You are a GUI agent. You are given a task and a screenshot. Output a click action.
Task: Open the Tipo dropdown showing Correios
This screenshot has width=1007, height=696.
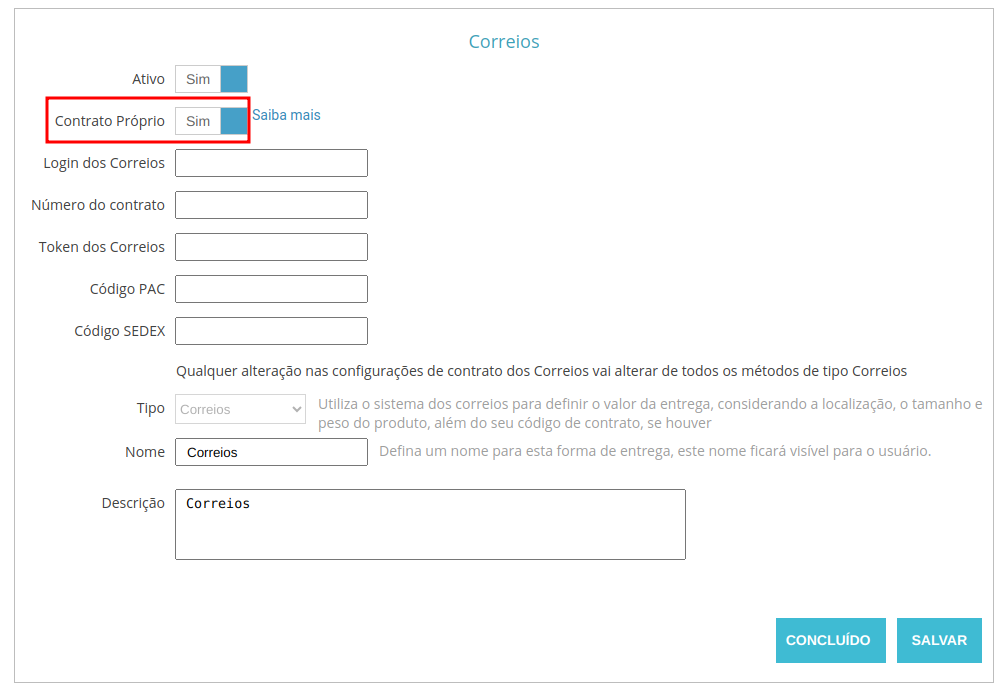pyautogui.click(x=240, y=409)
